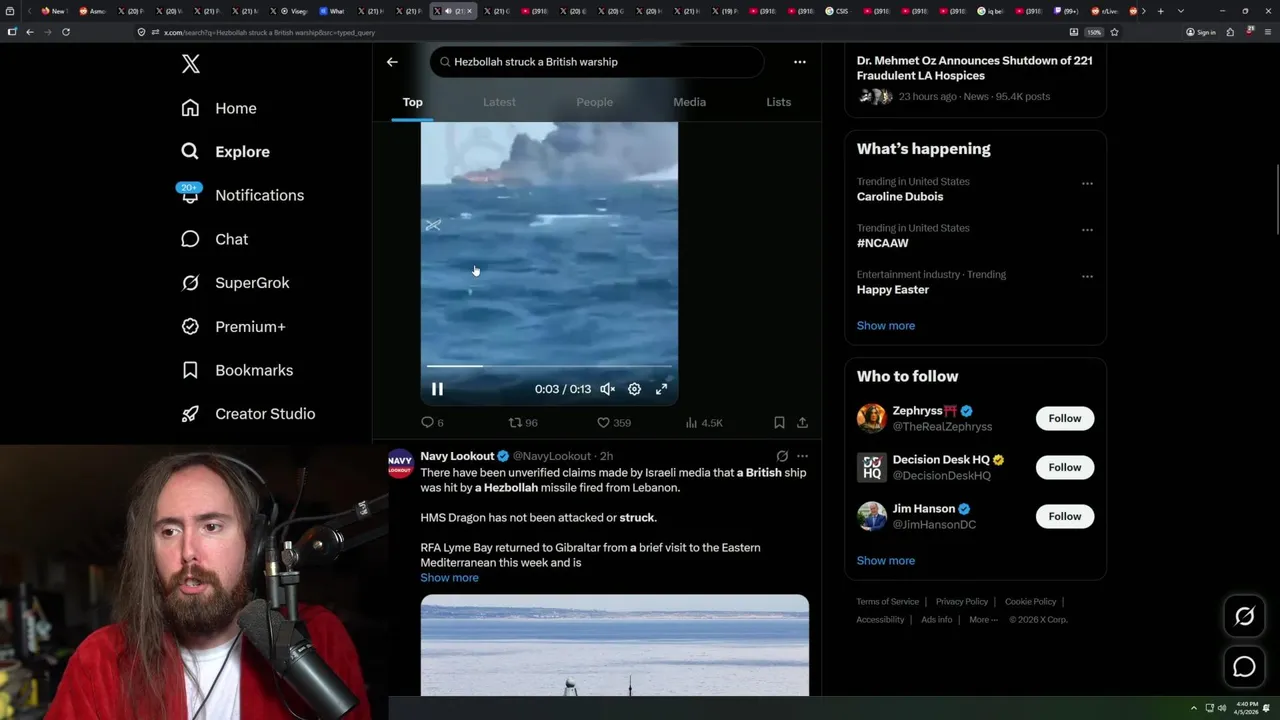Switch to the Lists tab
Screen dimensions: 1280x720
[x=778, y=102]
